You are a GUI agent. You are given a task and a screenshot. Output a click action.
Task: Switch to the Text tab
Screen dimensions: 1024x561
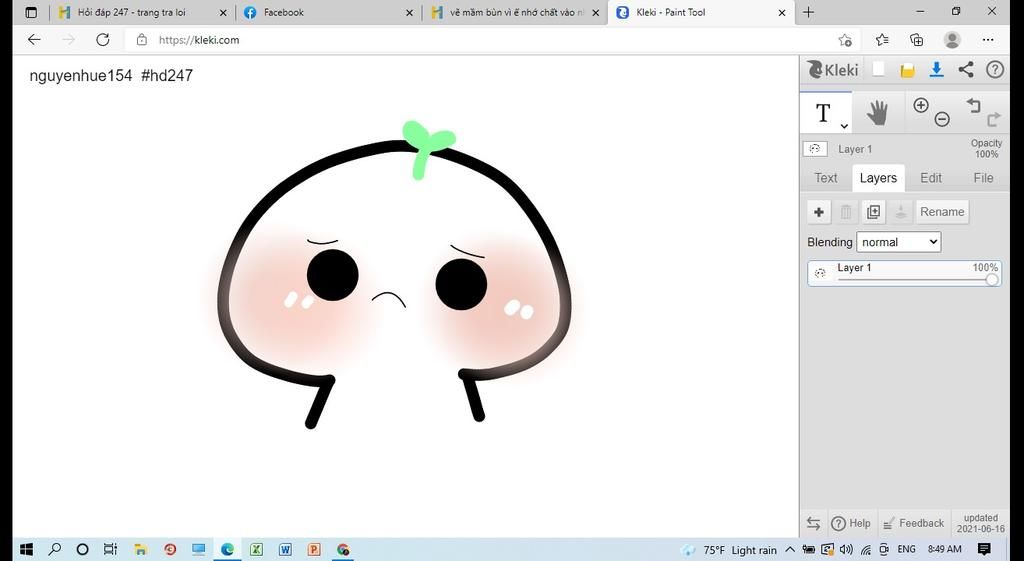coord(825,178)
